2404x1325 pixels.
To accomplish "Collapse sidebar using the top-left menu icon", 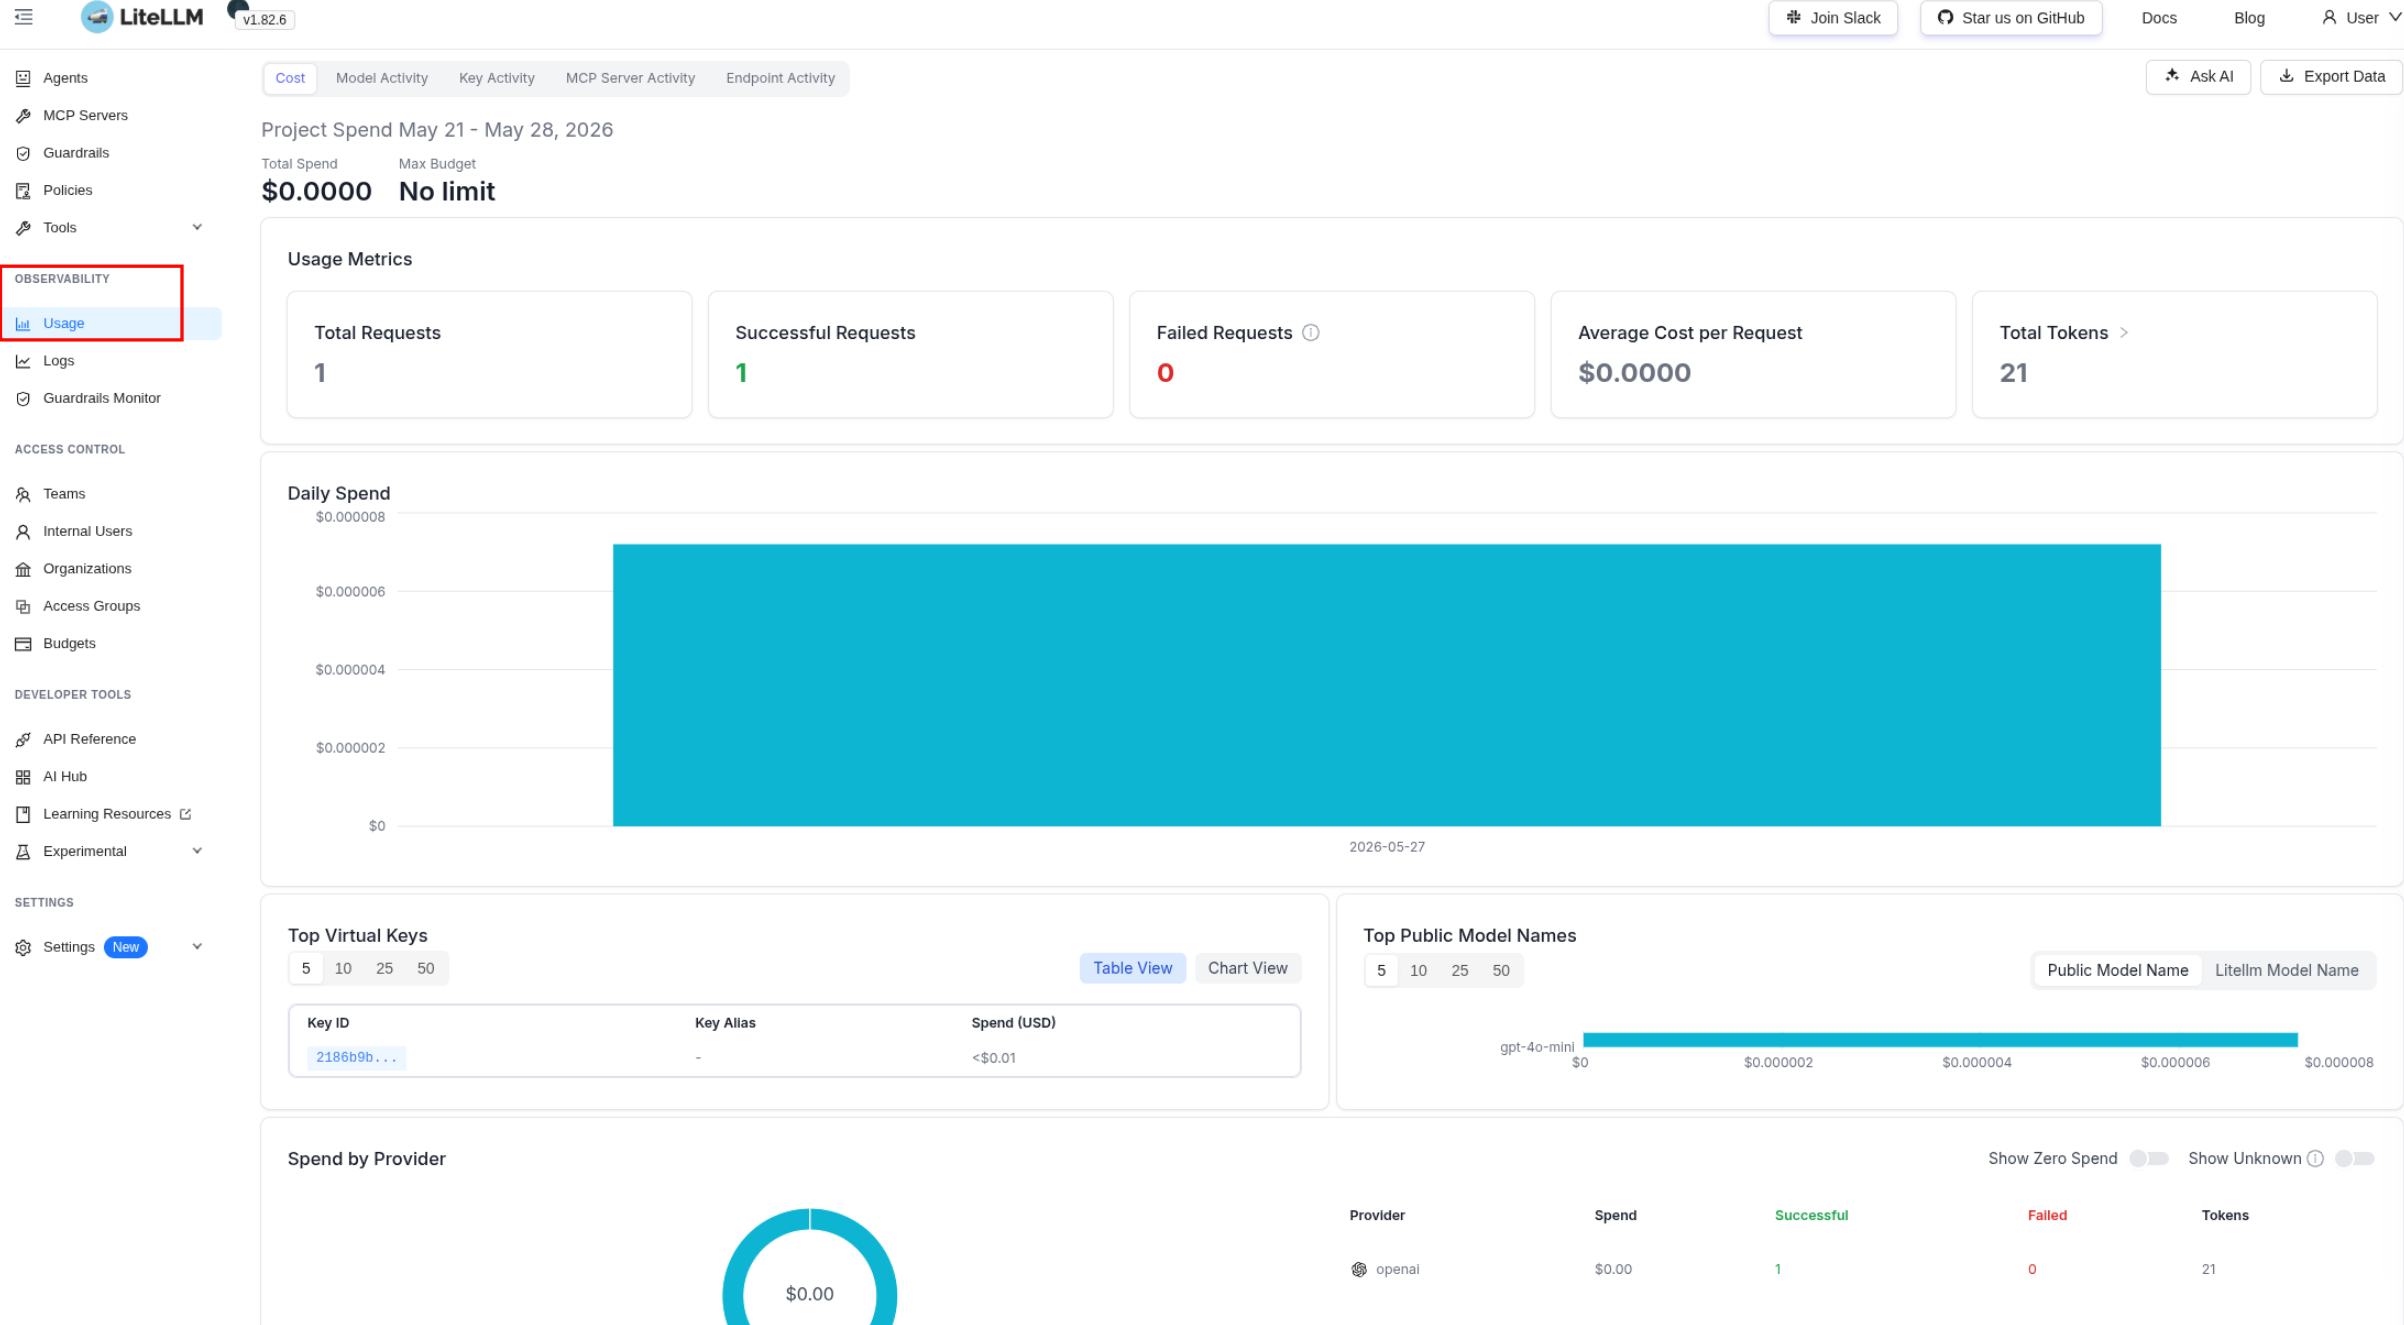I will click(23, 17).
